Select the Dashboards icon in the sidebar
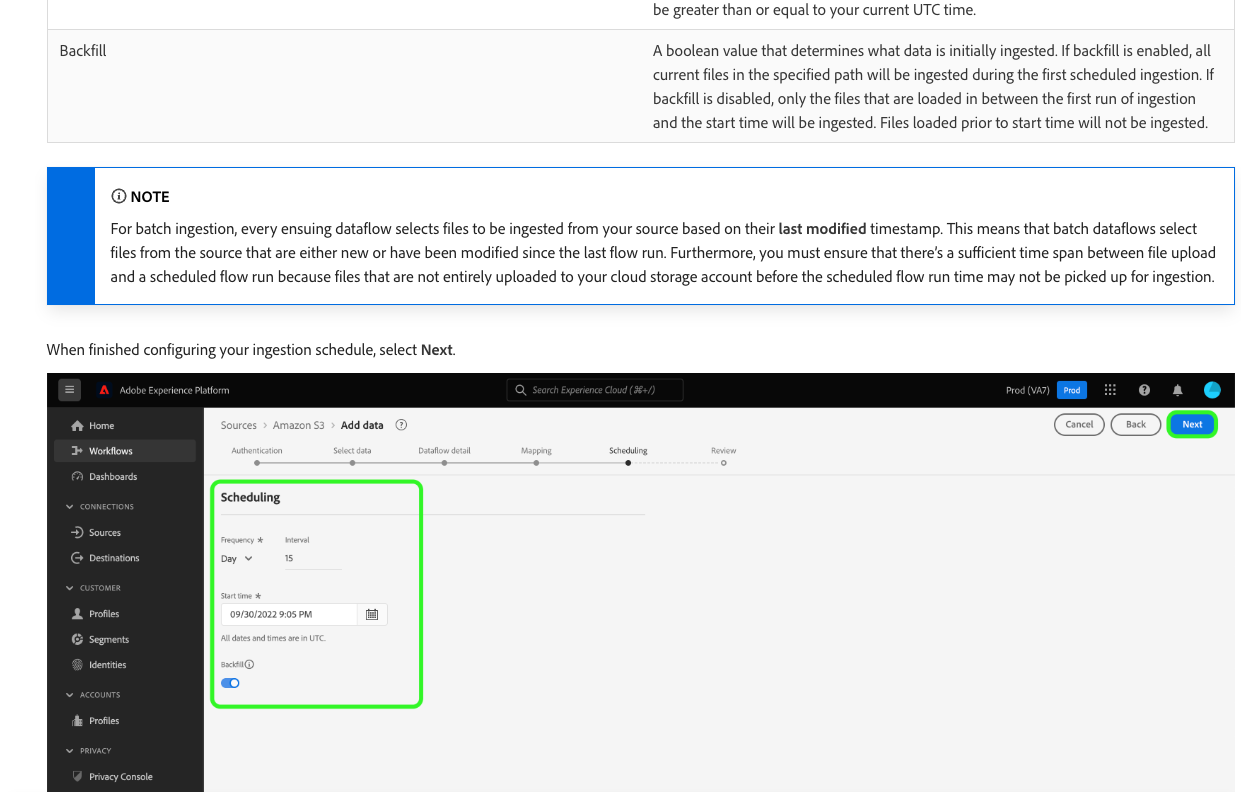1241x792 pixels. click(x=78, y=476)
